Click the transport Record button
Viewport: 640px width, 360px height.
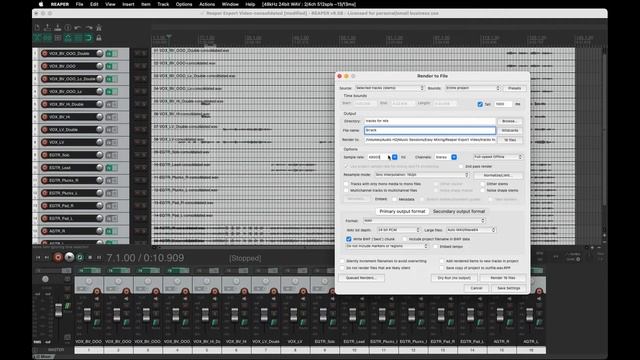click(58, 257)
